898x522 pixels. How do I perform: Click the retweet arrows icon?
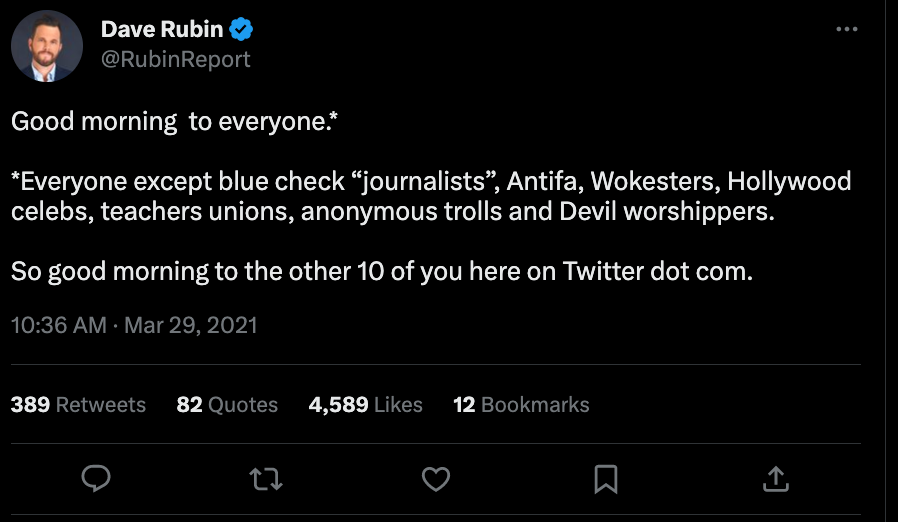coord(265,480)
